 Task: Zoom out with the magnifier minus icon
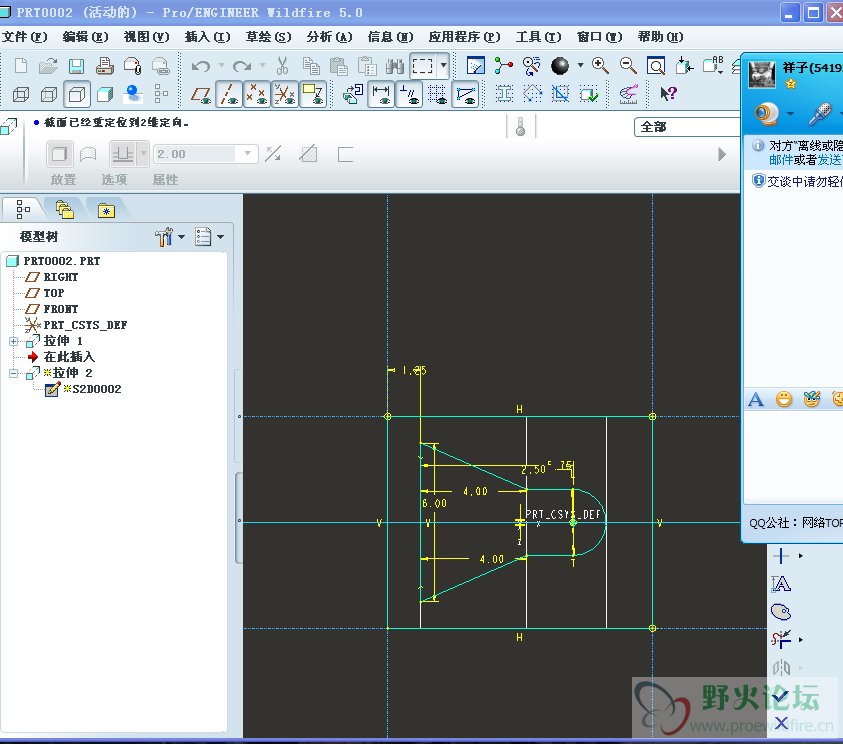tap(628, 66)
